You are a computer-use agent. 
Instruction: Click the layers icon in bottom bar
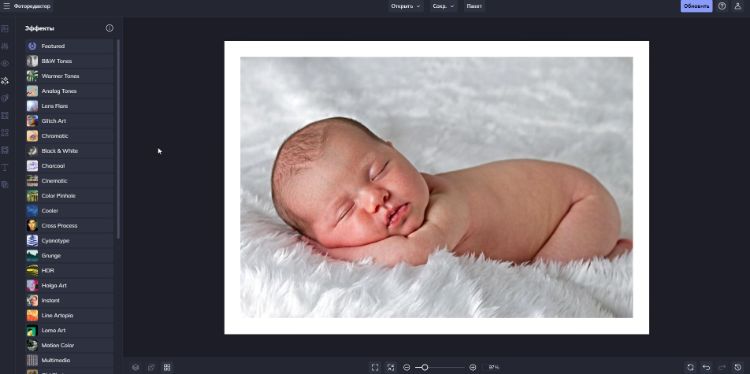click(136, 367)
